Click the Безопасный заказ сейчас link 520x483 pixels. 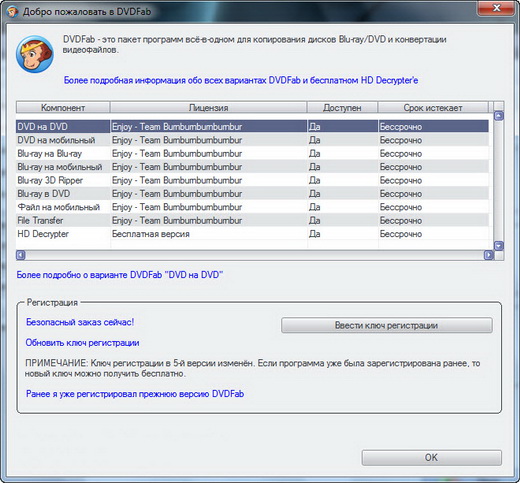pyautogui.click(x=80, y=322)
